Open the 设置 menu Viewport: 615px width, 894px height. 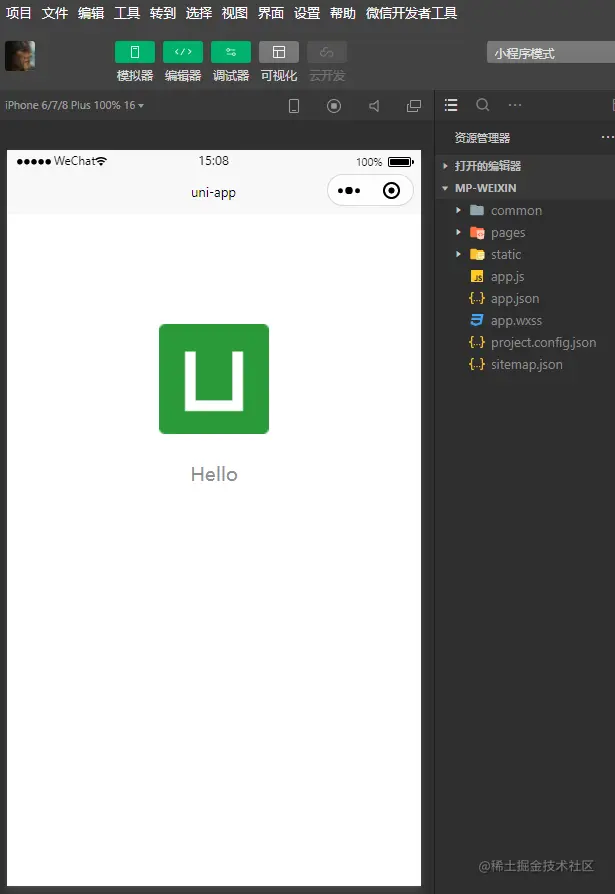coord(307,13)
